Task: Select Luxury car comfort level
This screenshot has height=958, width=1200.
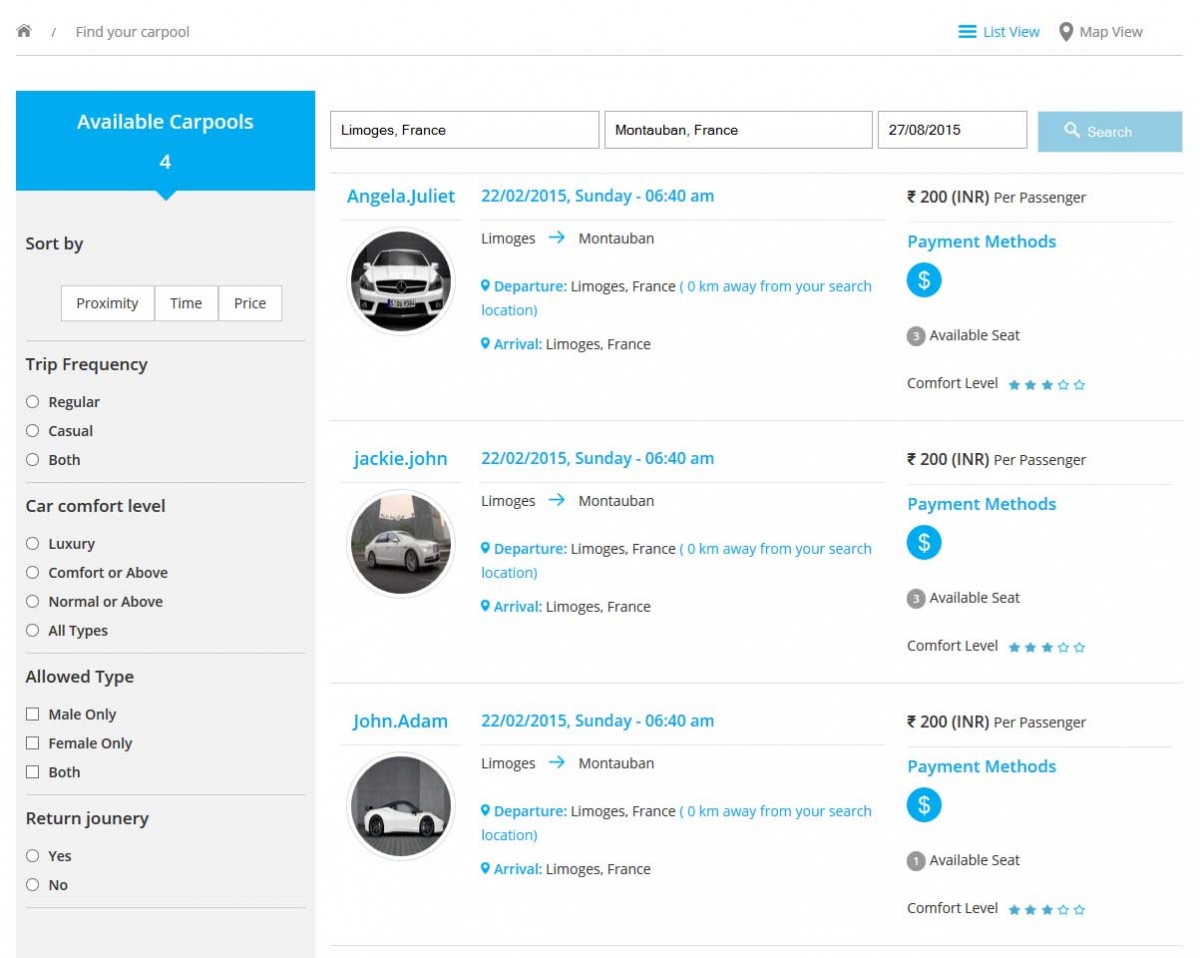Action: click(33, 544)
